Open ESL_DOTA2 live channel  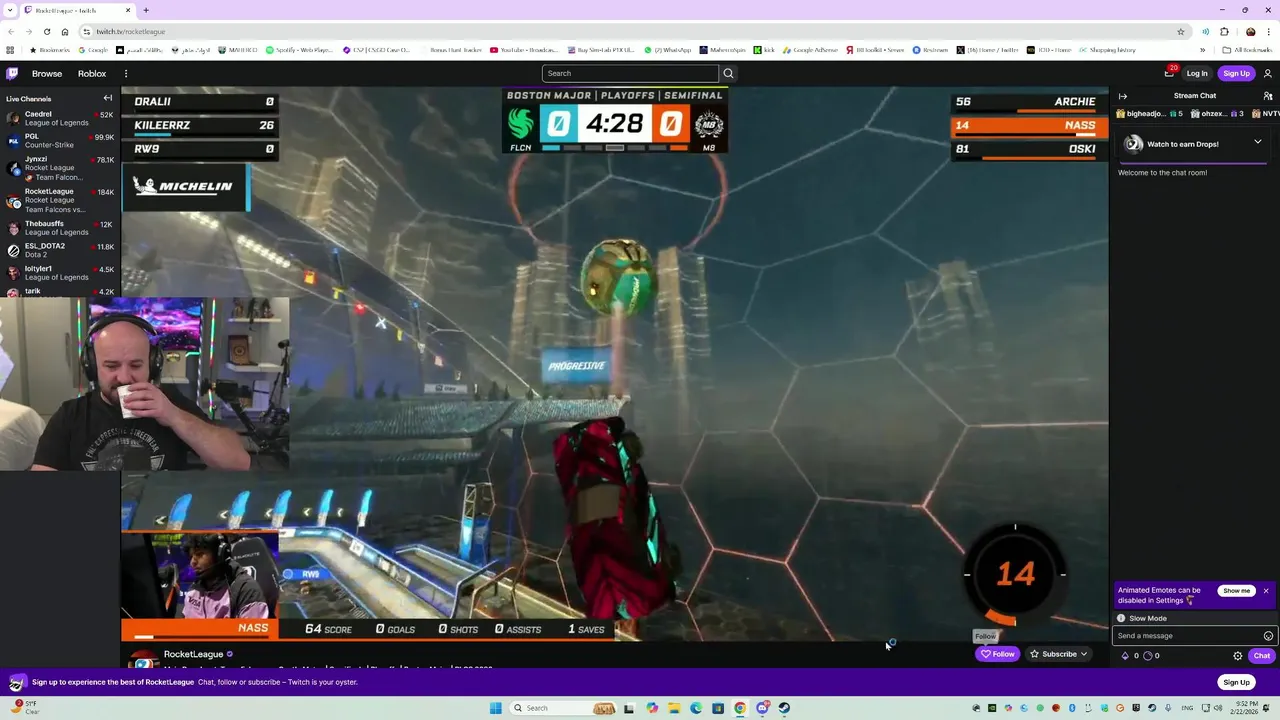coord(60,250)
